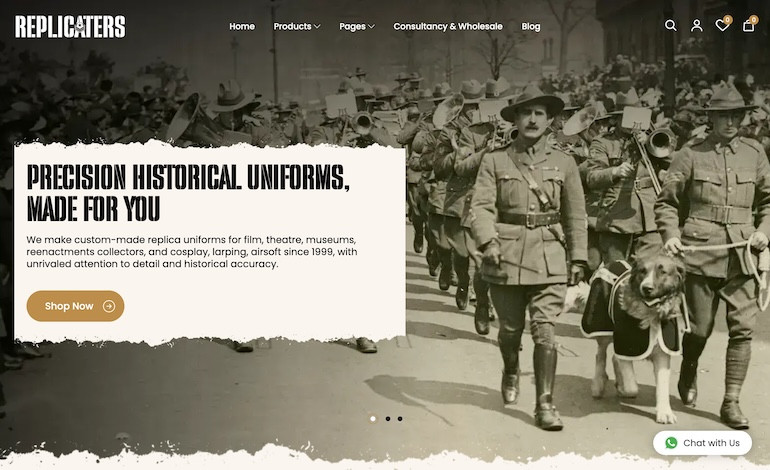Viewport: 770px width, 470px height.
Task: Go to the Home menu item
Action: (242, 27)
